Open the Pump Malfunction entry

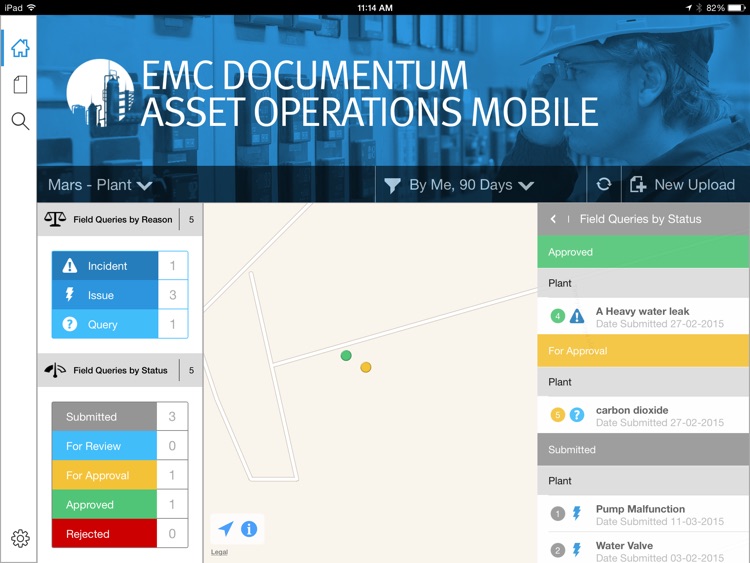pos(643,514)
